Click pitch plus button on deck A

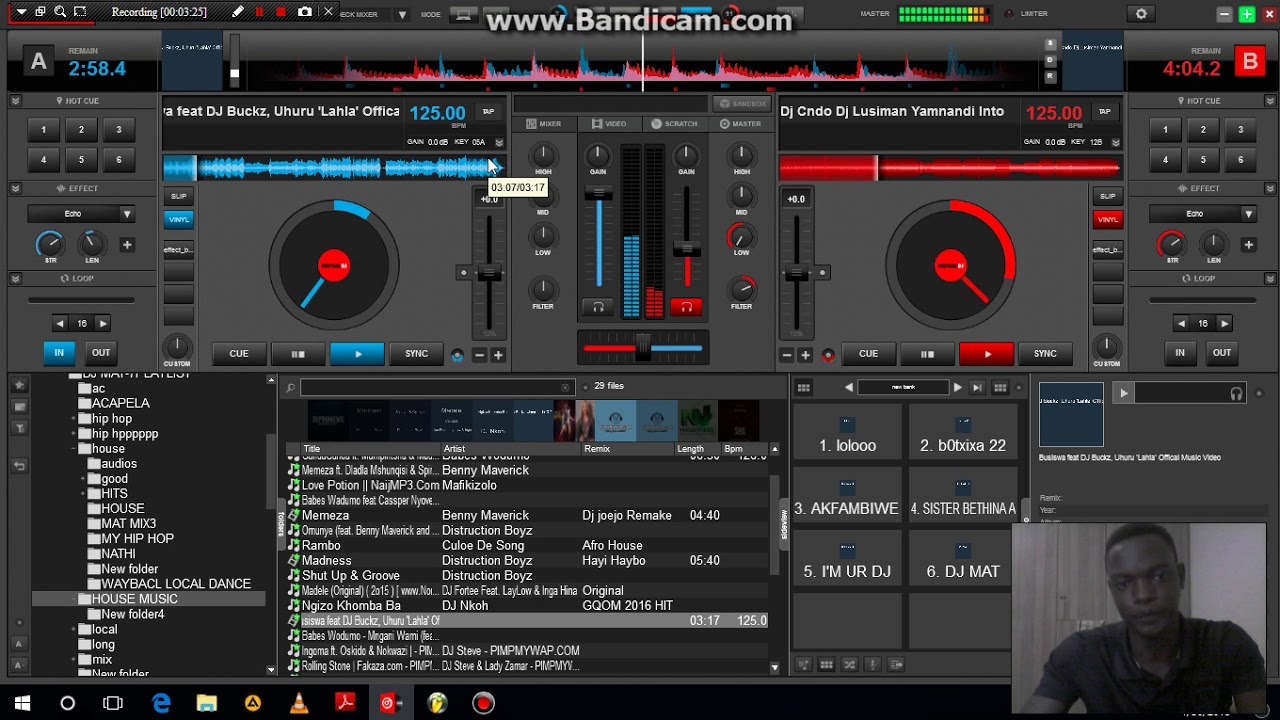pos(498,355)
